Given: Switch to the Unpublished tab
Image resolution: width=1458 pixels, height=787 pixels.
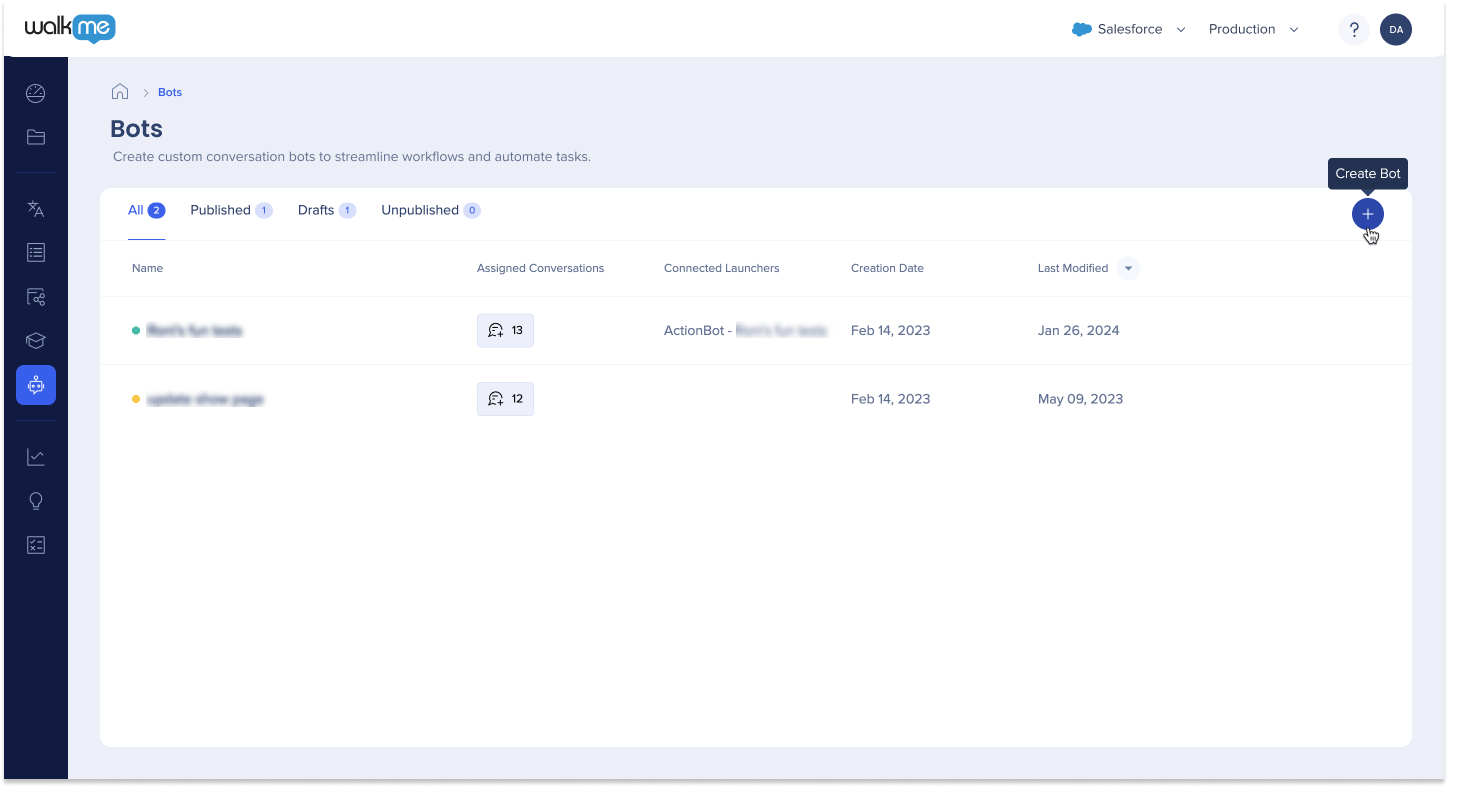Looking at the screenshot, I should (x=431, y=211).
